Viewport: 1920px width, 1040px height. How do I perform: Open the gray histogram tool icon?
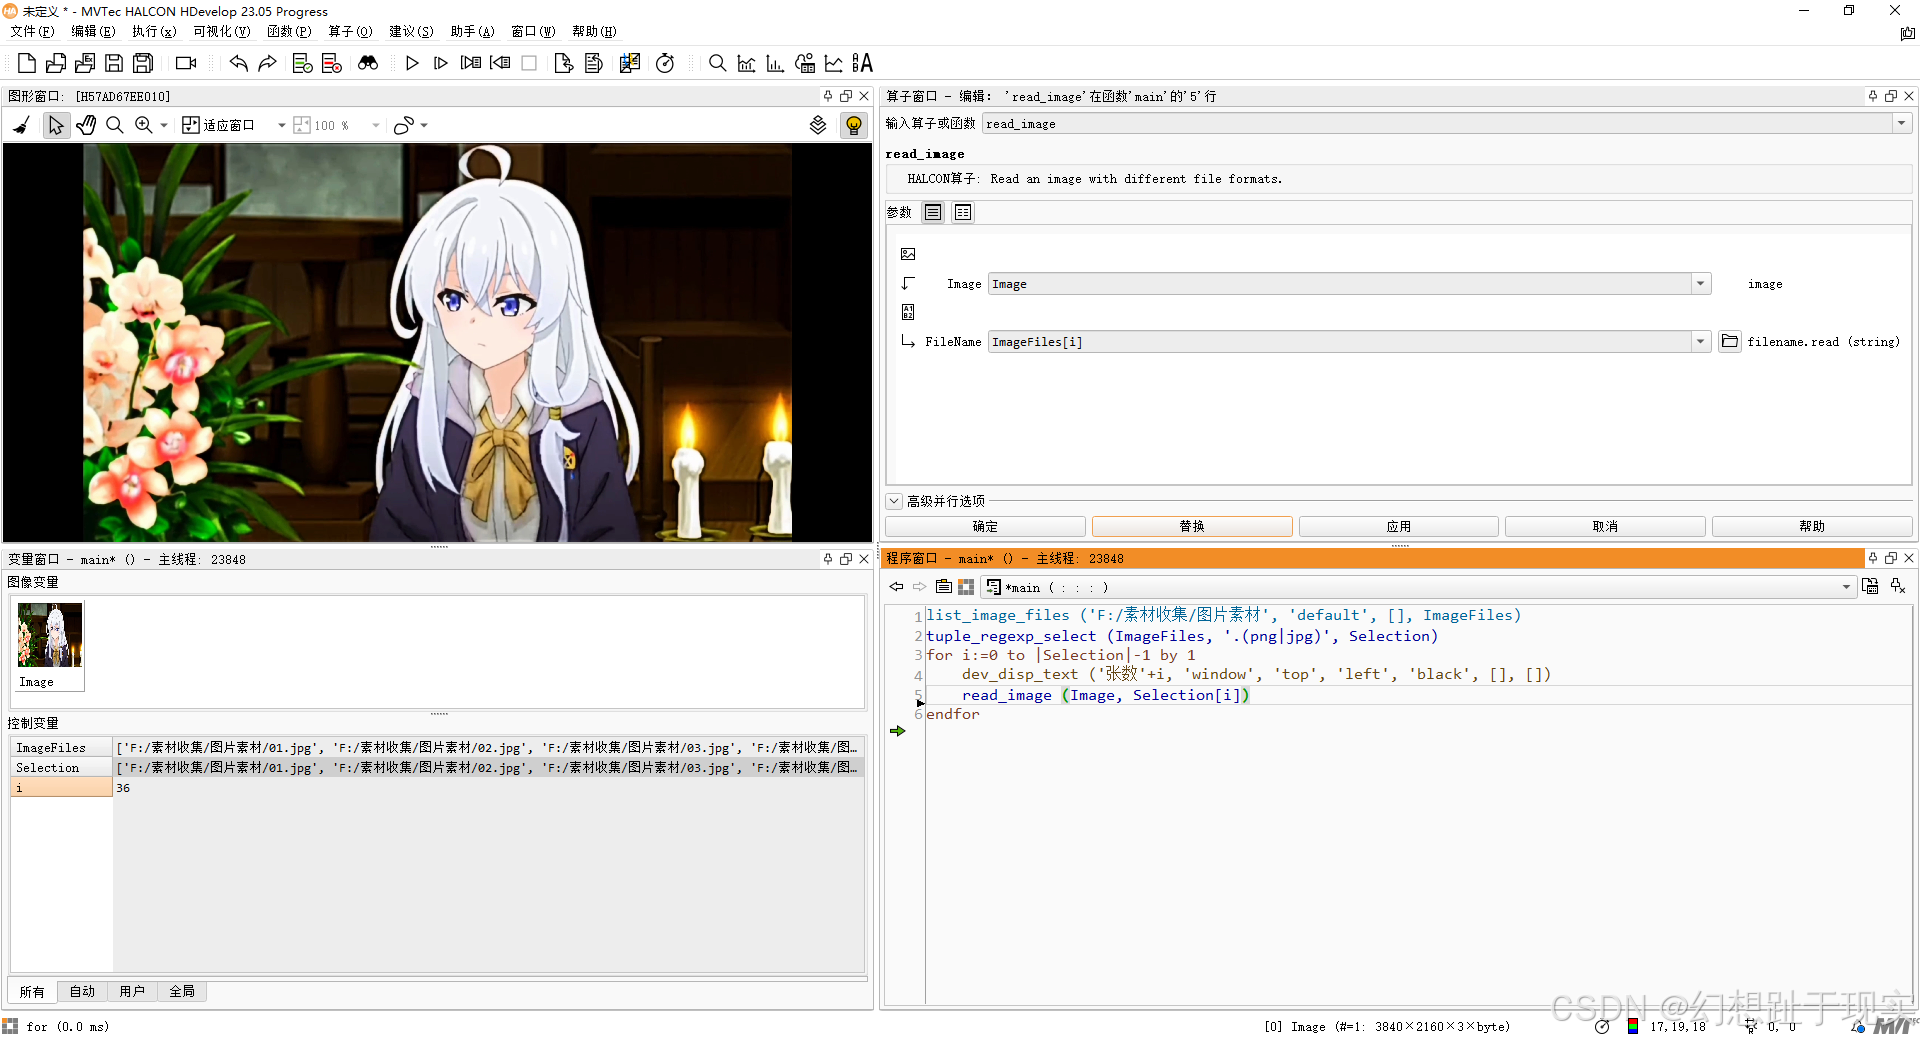pos(746,63)
